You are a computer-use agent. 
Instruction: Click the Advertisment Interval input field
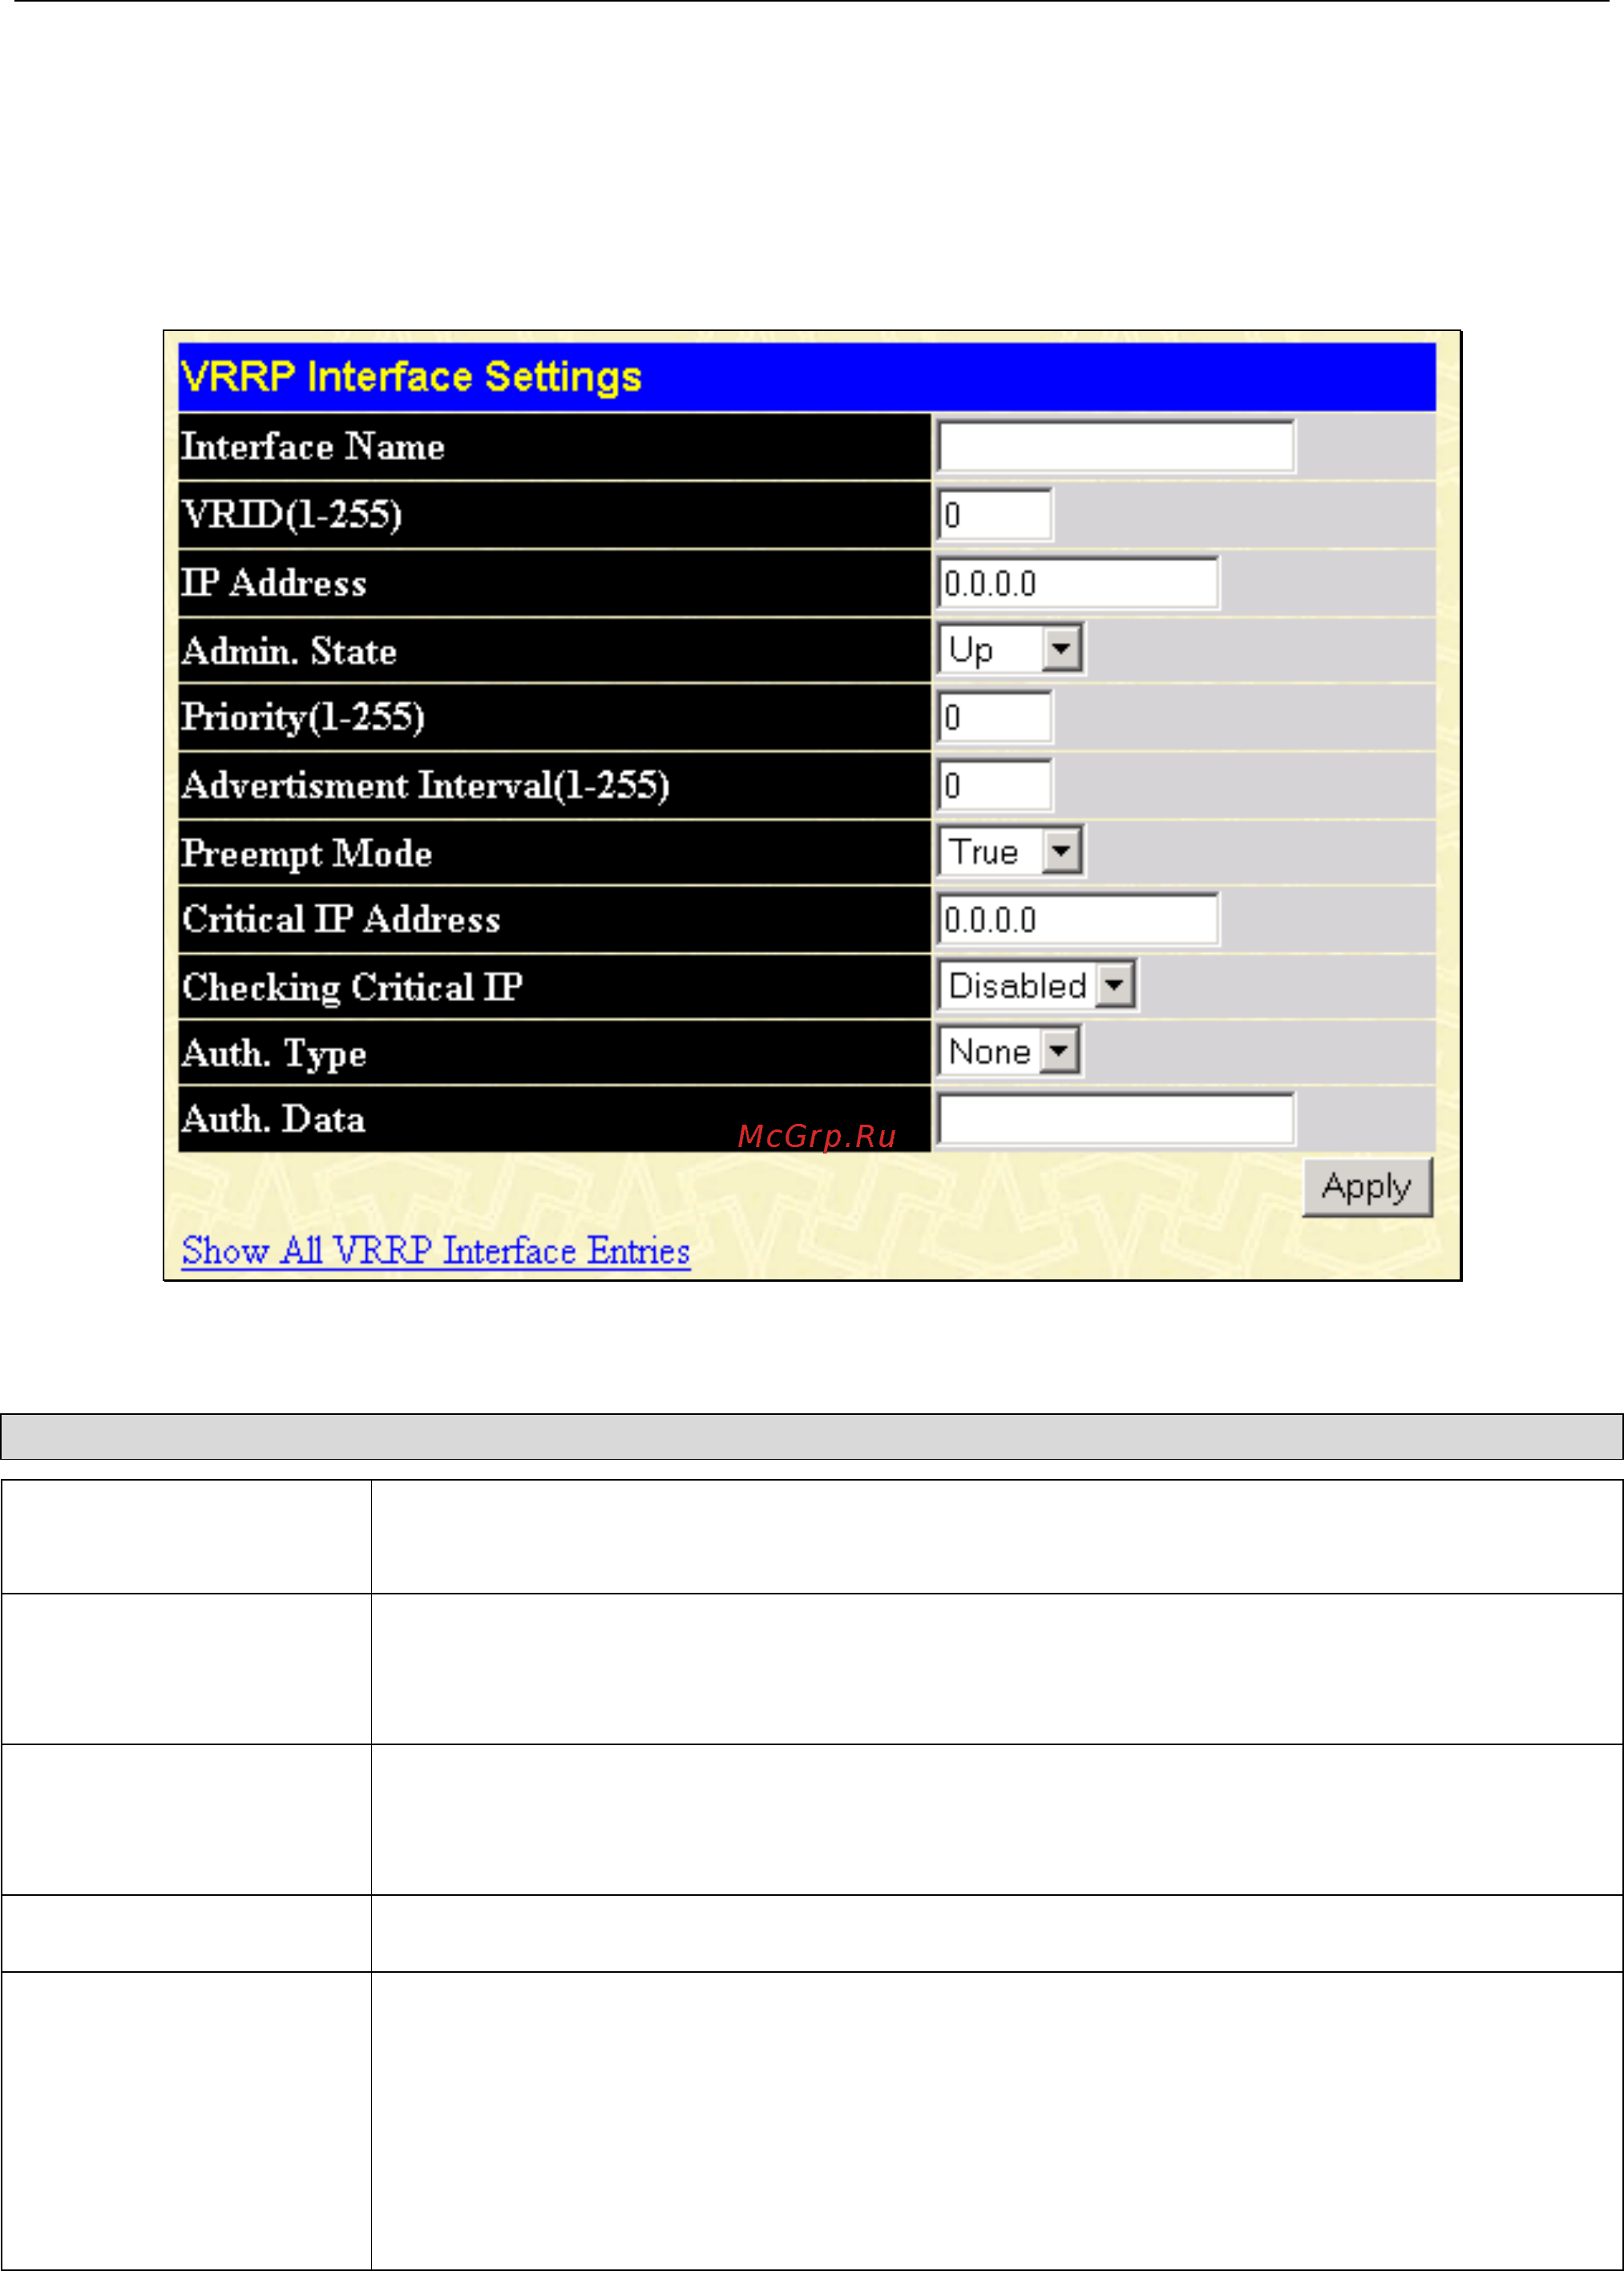pyautogui.click(x=995, y=785)
